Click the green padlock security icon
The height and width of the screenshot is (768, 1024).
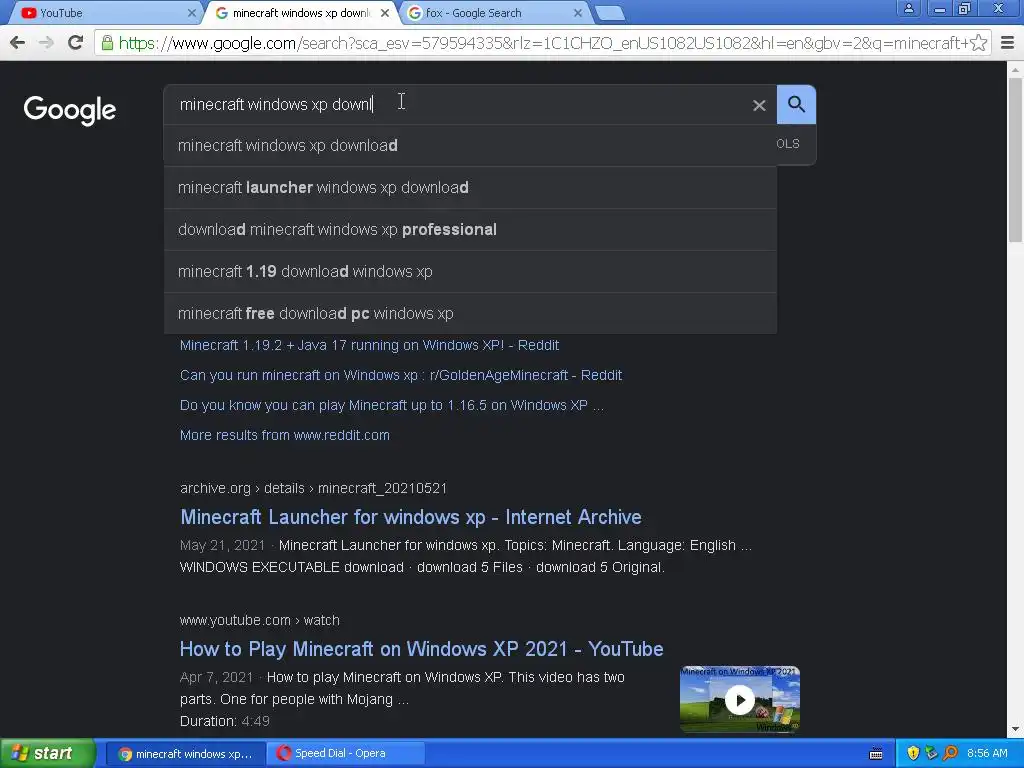pyautogui.click(x=107, y=43)
